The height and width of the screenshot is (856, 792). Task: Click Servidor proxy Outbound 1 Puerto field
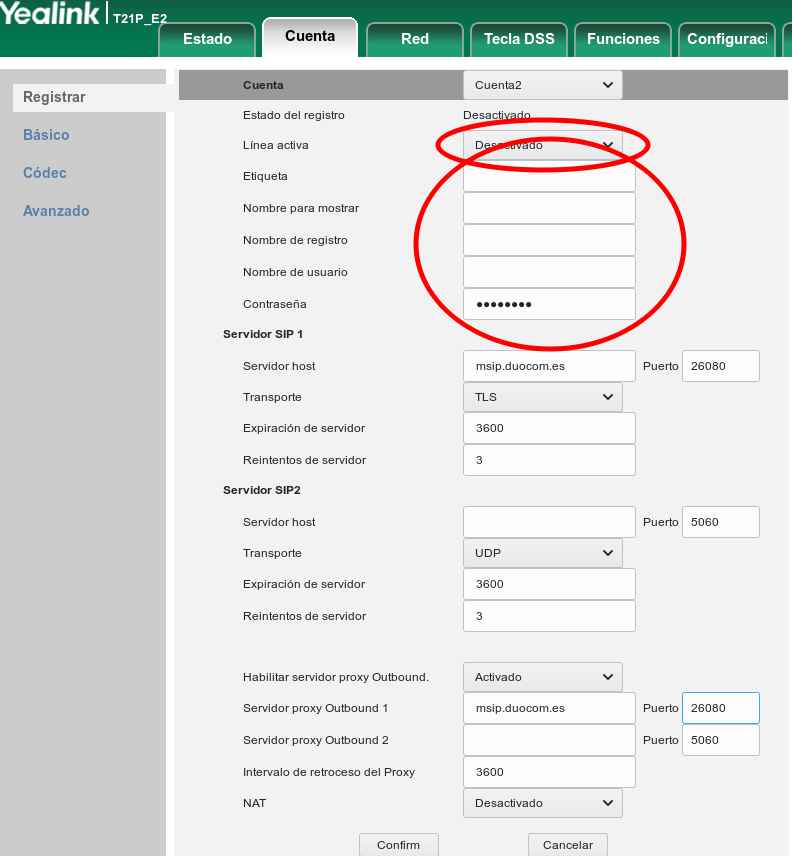[x=720, y=708]
